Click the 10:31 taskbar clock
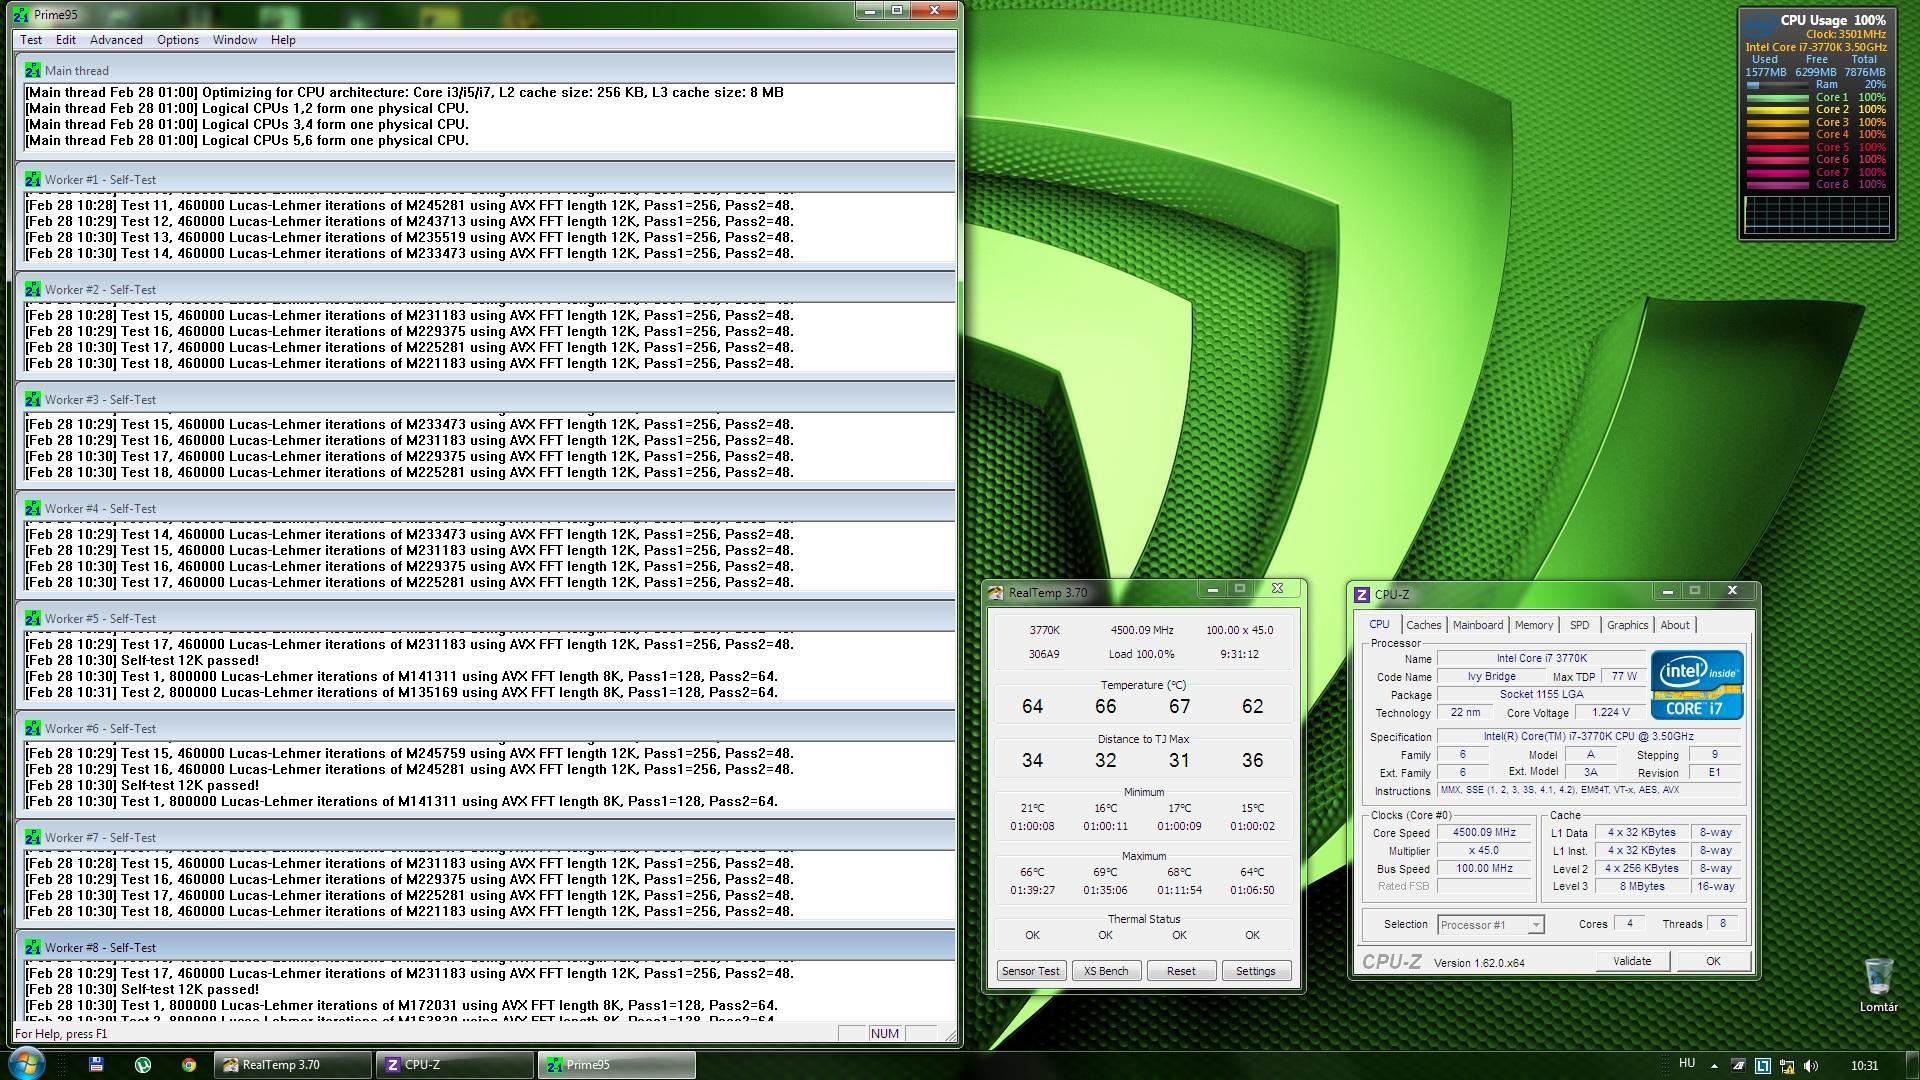The image size is (1920, 1080). [1864, 1066]
